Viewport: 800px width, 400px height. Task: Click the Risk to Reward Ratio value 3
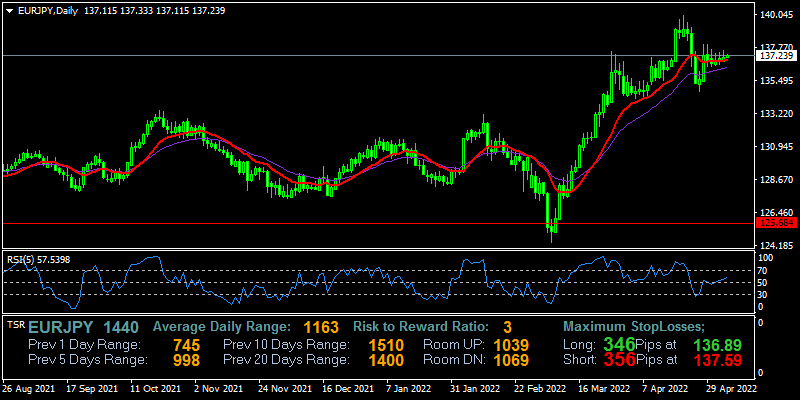pos(507,327)
